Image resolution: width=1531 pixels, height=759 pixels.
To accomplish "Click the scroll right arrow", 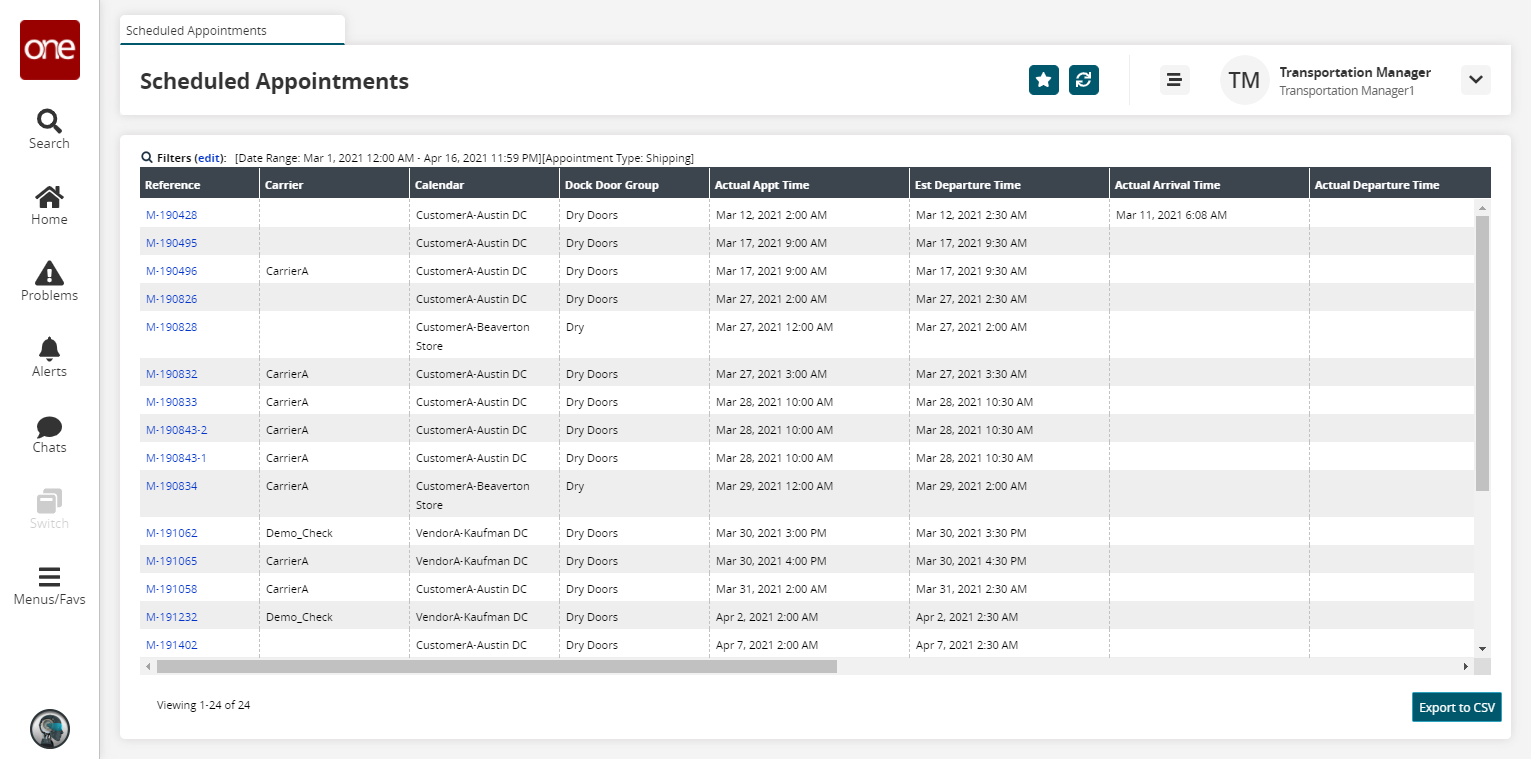I will click(1467, 666).
